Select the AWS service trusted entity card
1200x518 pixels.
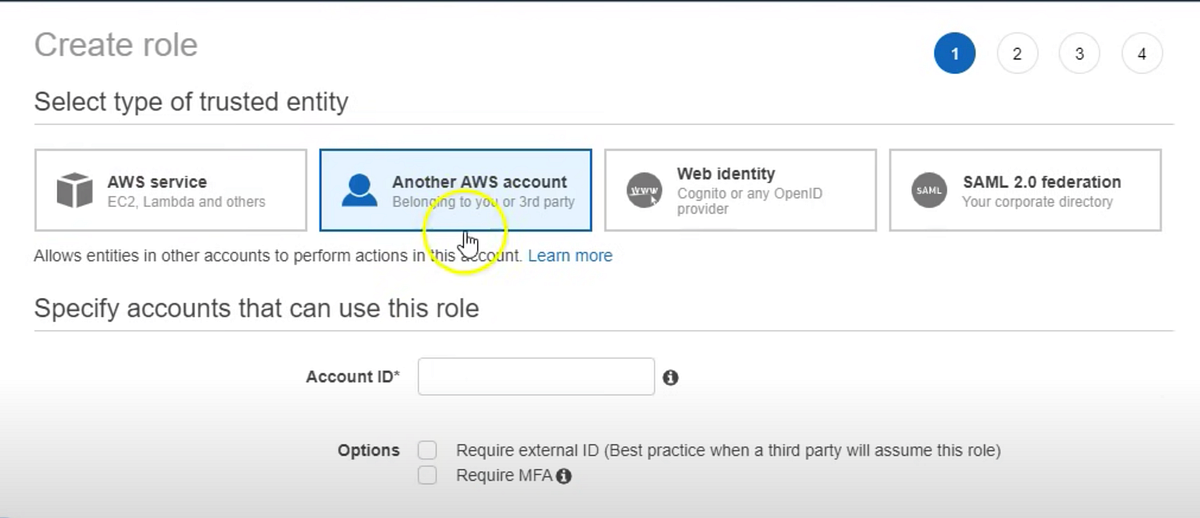171,190
